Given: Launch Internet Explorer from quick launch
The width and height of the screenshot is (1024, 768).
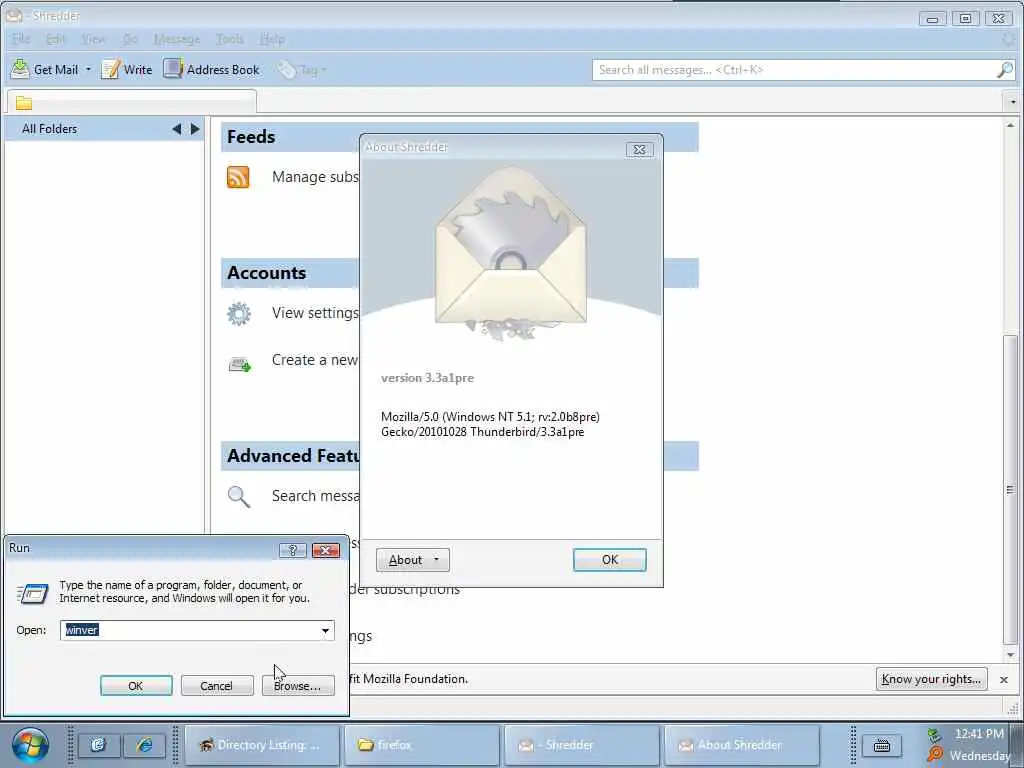Looking at the screenshot, I should click(x=144, y=745).
